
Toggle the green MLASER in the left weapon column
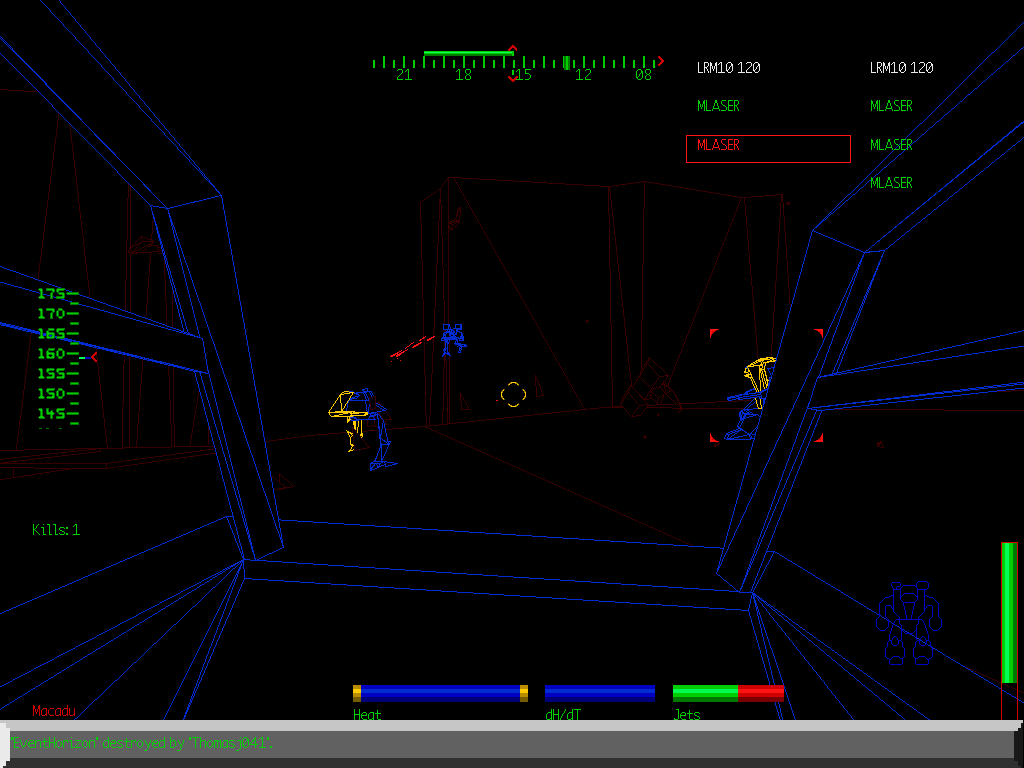(719, 106)
